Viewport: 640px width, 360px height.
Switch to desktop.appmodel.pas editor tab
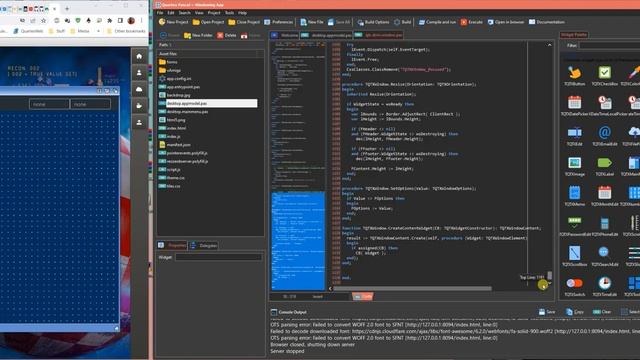coord(327,35)
